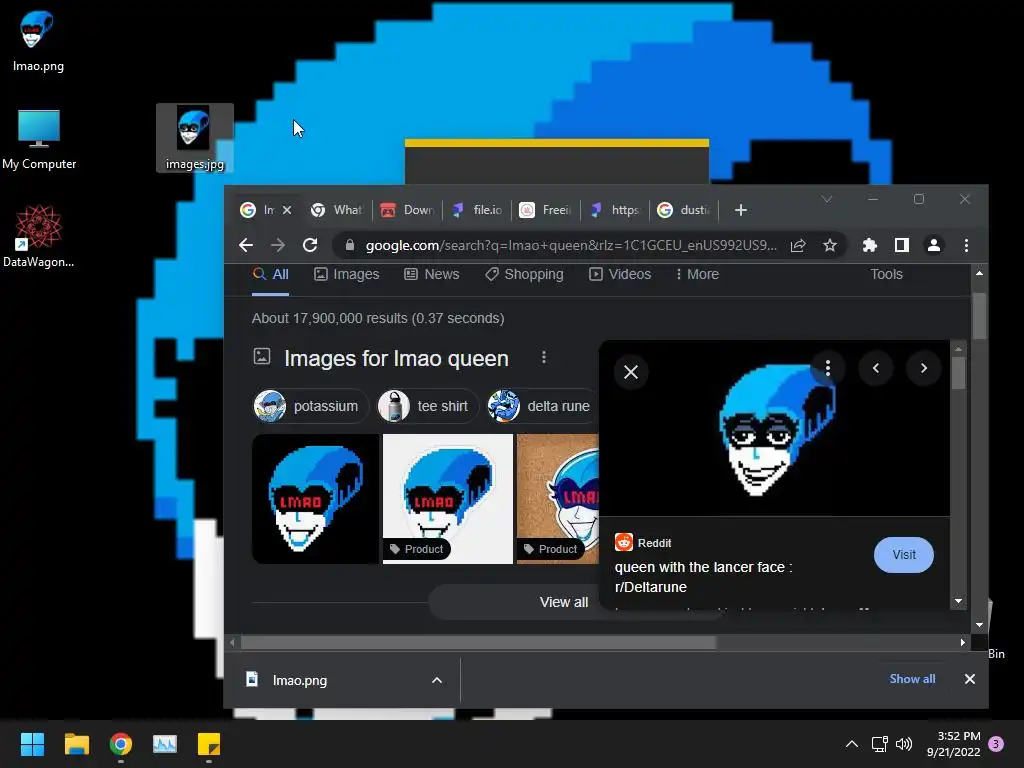Click View all images button
This screenshot has height=768, width=1024.
click(564, 602)
